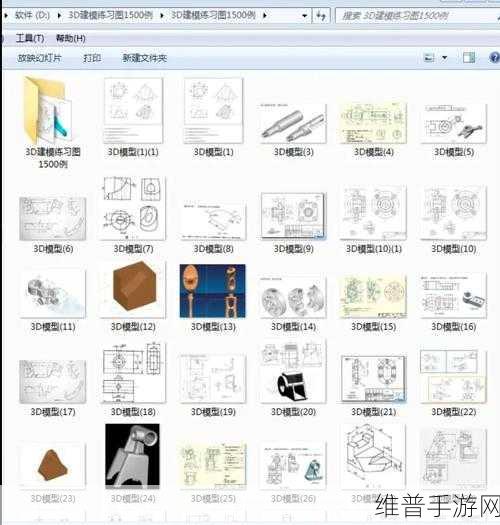Select thumbnail 3D模型(1)
The height and width of the screenshot is (525, 500).
213,110
